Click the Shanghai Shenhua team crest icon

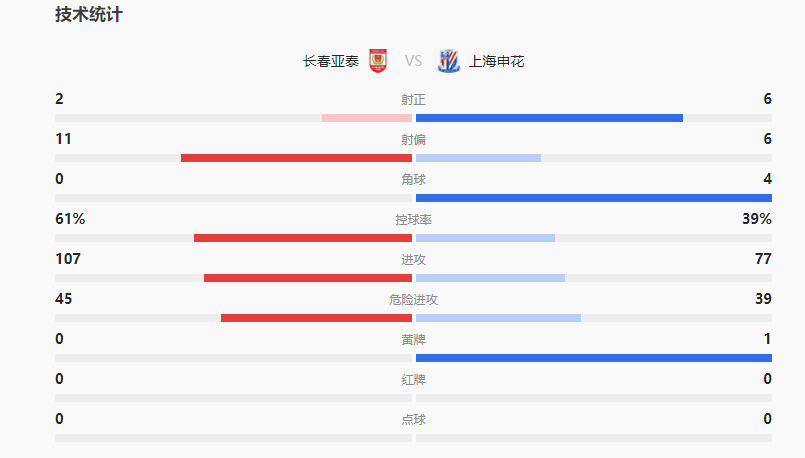pos(449,61)
